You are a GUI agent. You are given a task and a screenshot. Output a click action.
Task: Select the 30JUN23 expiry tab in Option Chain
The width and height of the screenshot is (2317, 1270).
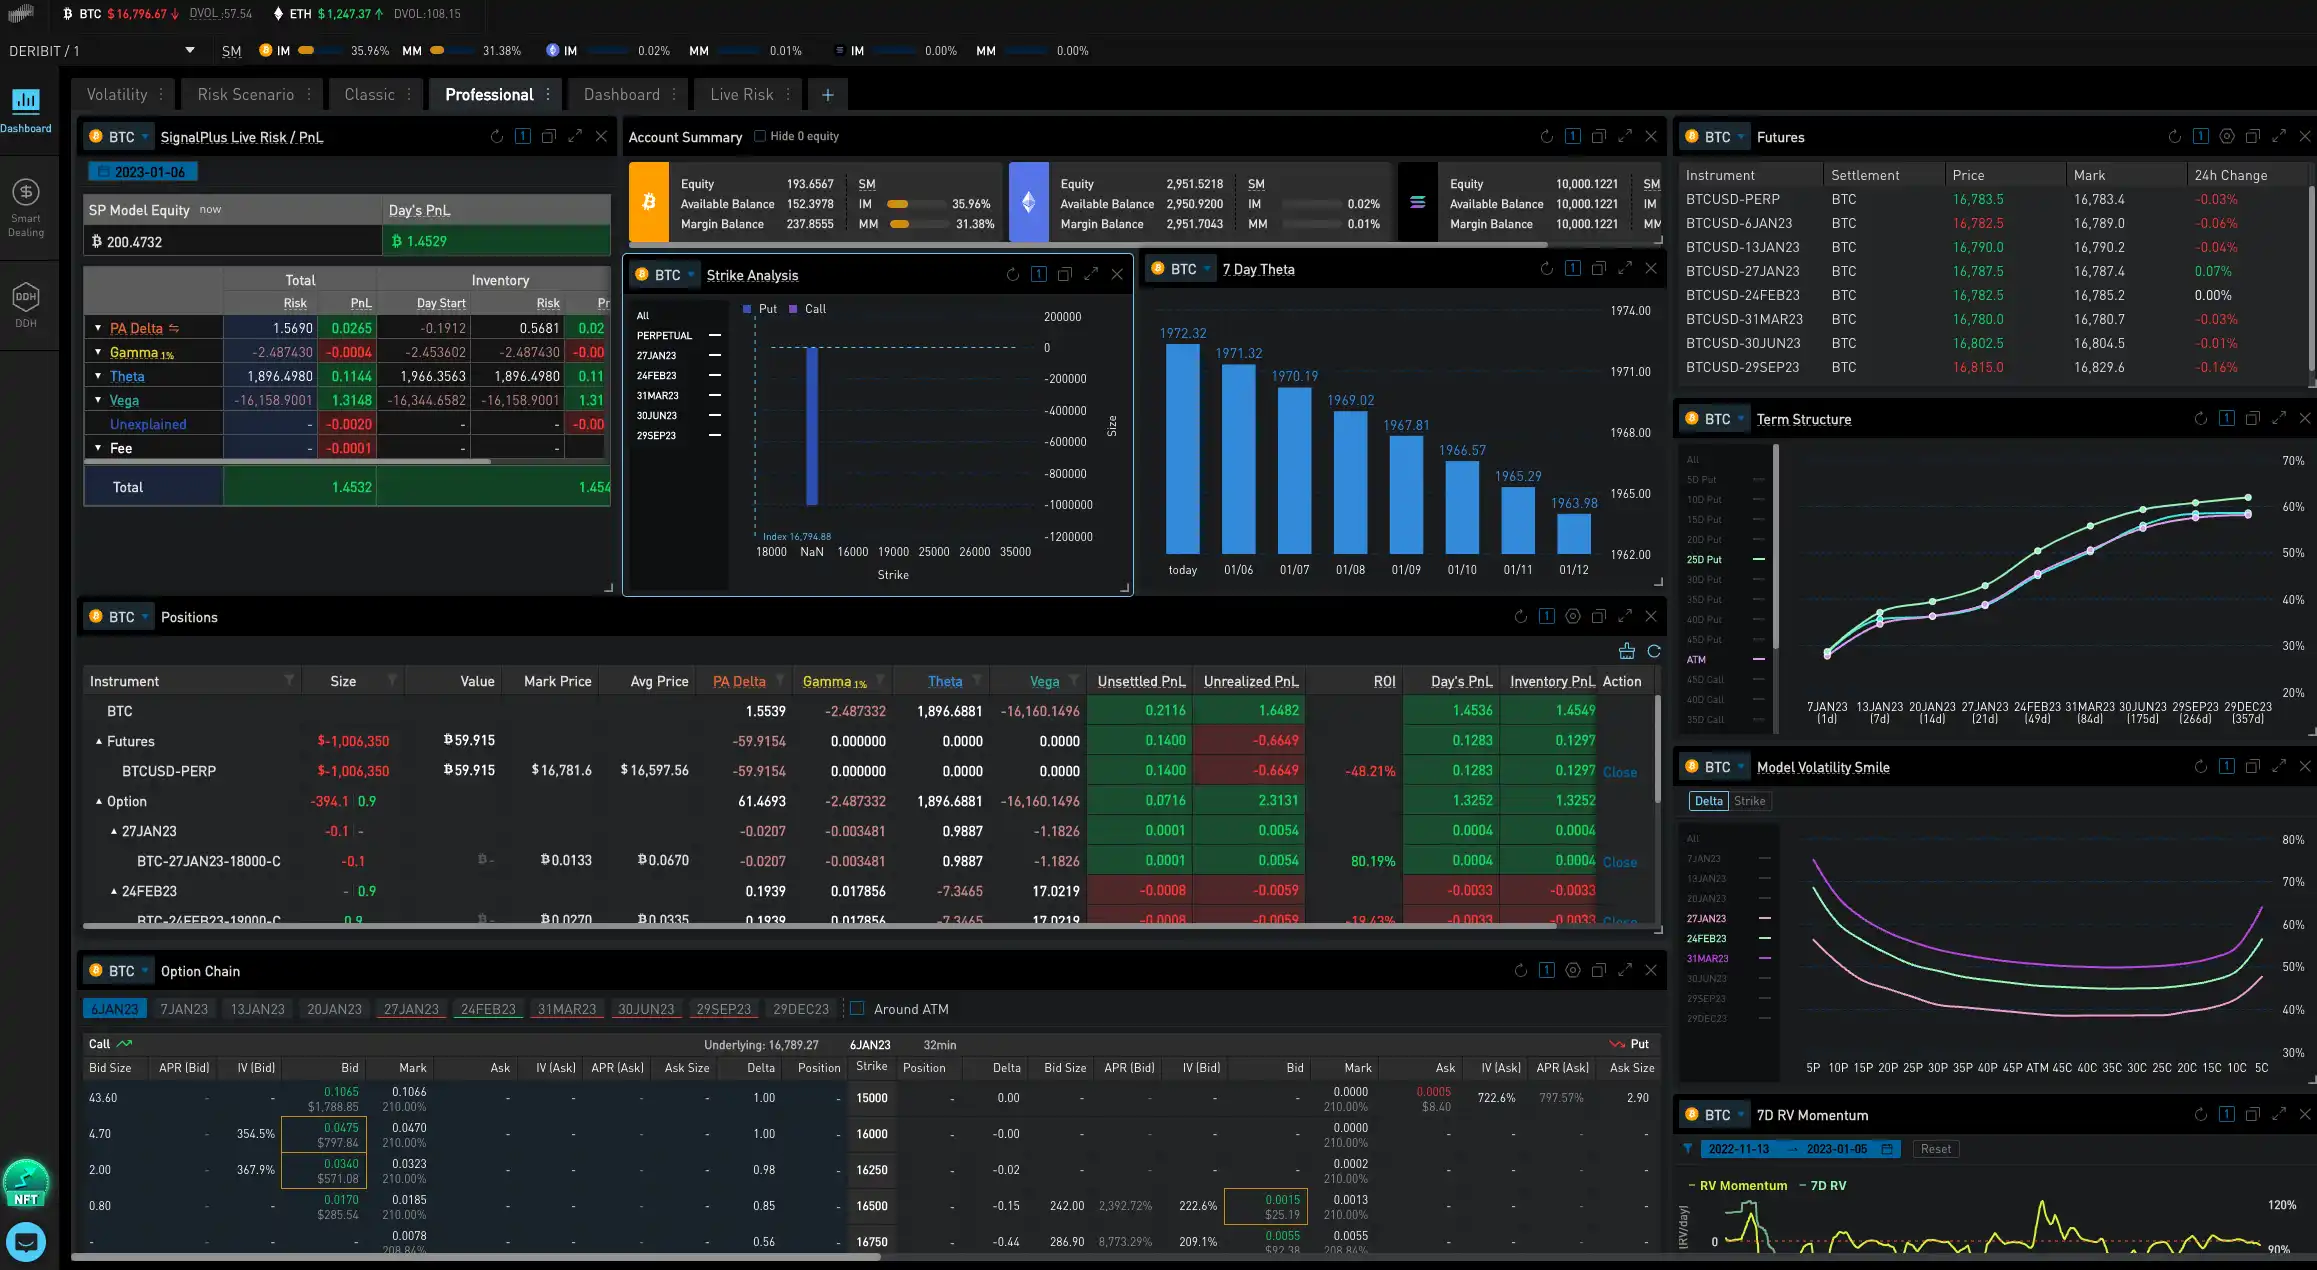tap(646, 1009)
